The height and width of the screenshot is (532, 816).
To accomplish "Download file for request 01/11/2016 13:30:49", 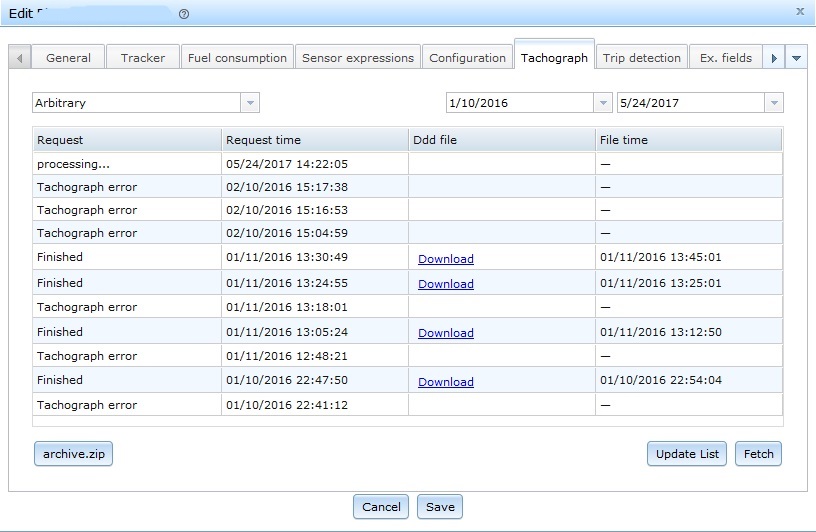I will pos(446,259).
